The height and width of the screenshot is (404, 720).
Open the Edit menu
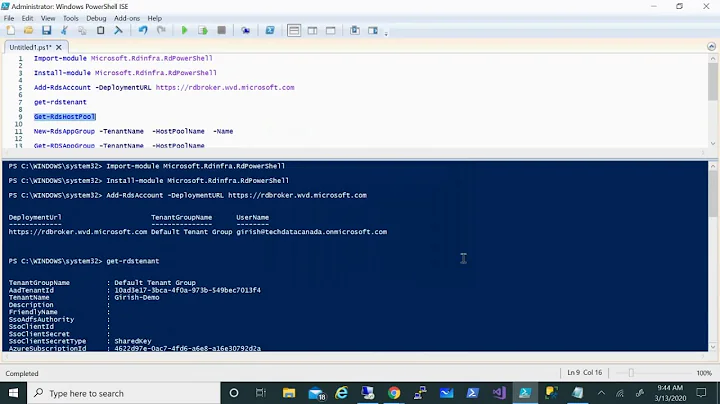point(28,18)
